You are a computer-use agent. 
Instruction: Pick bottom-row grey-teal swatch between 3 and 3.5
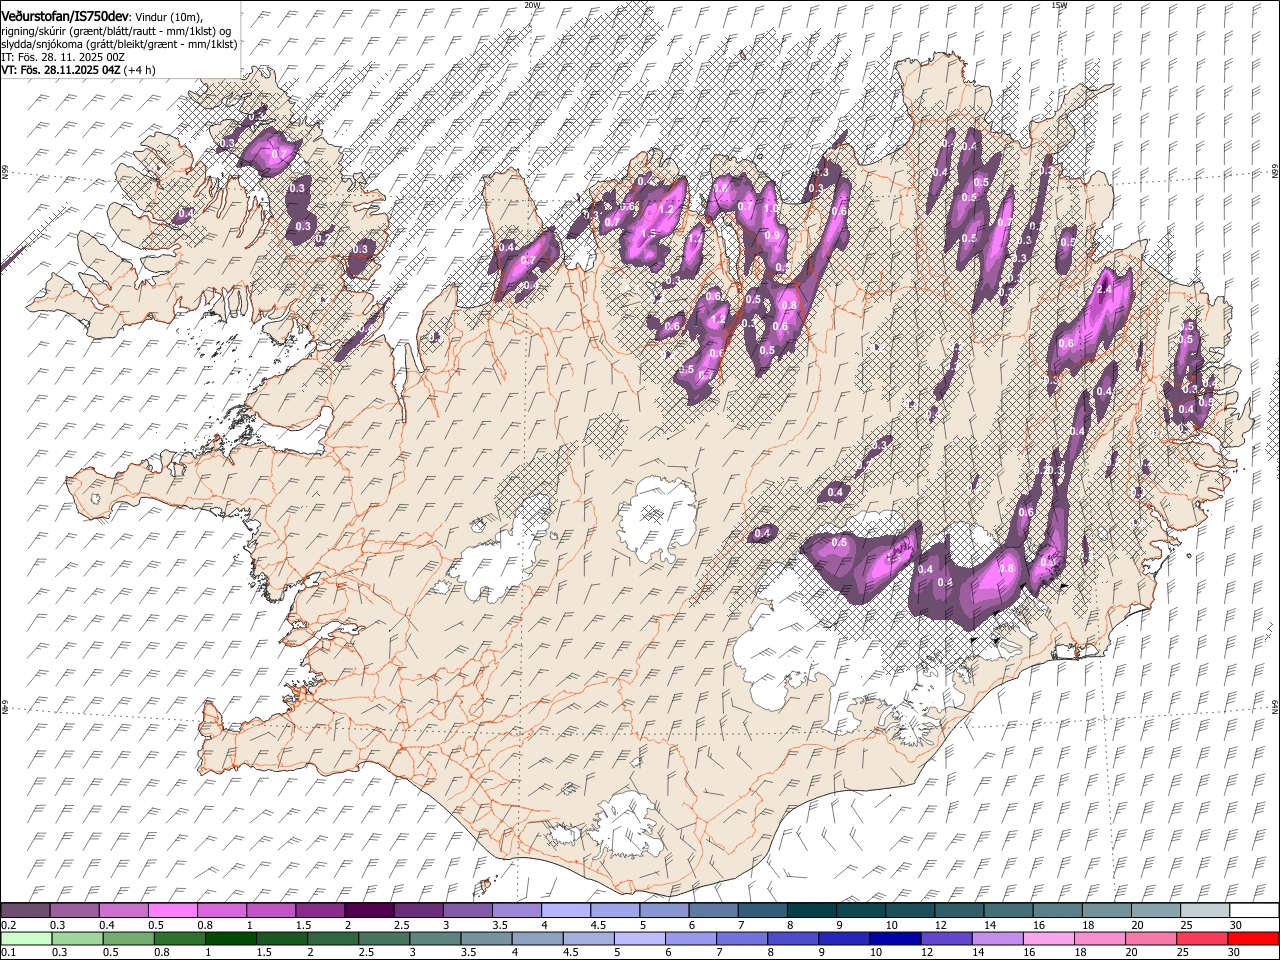pos(434,939)
